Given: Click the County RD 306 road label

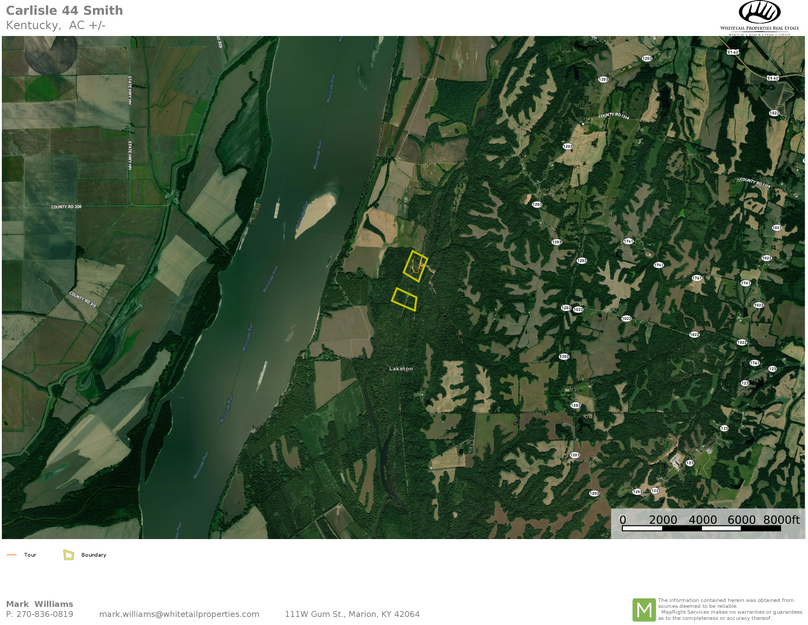Looking at the screenshot, I should (65, 207).
